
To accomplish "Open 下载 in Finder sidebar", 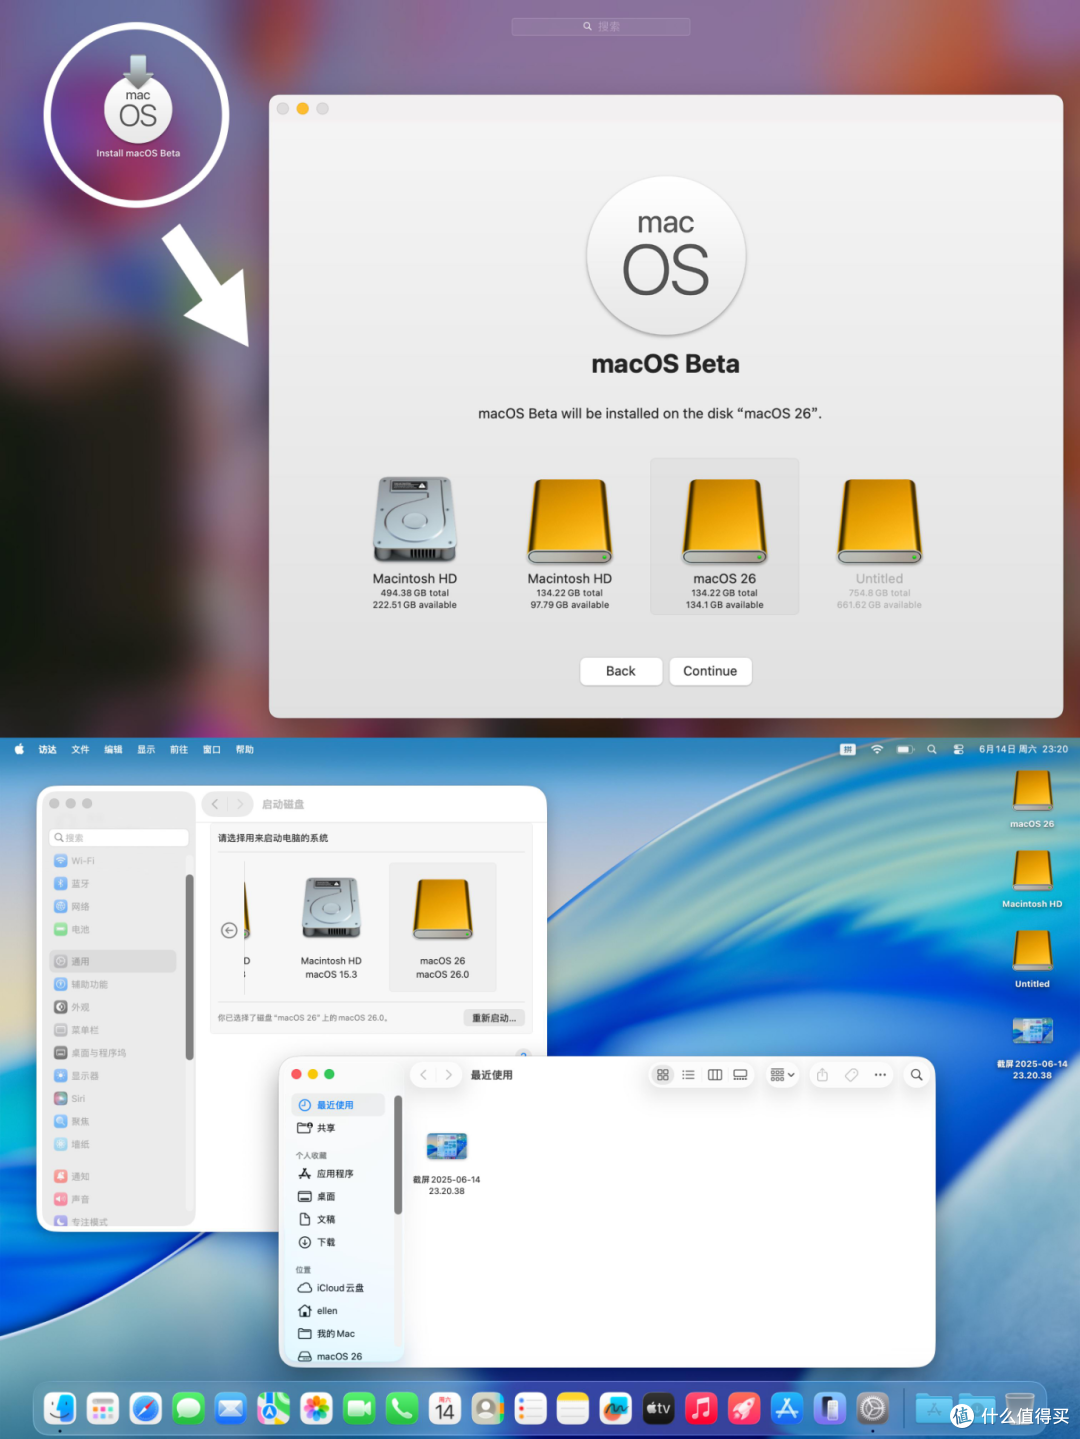I will (x=338, y=1243).
